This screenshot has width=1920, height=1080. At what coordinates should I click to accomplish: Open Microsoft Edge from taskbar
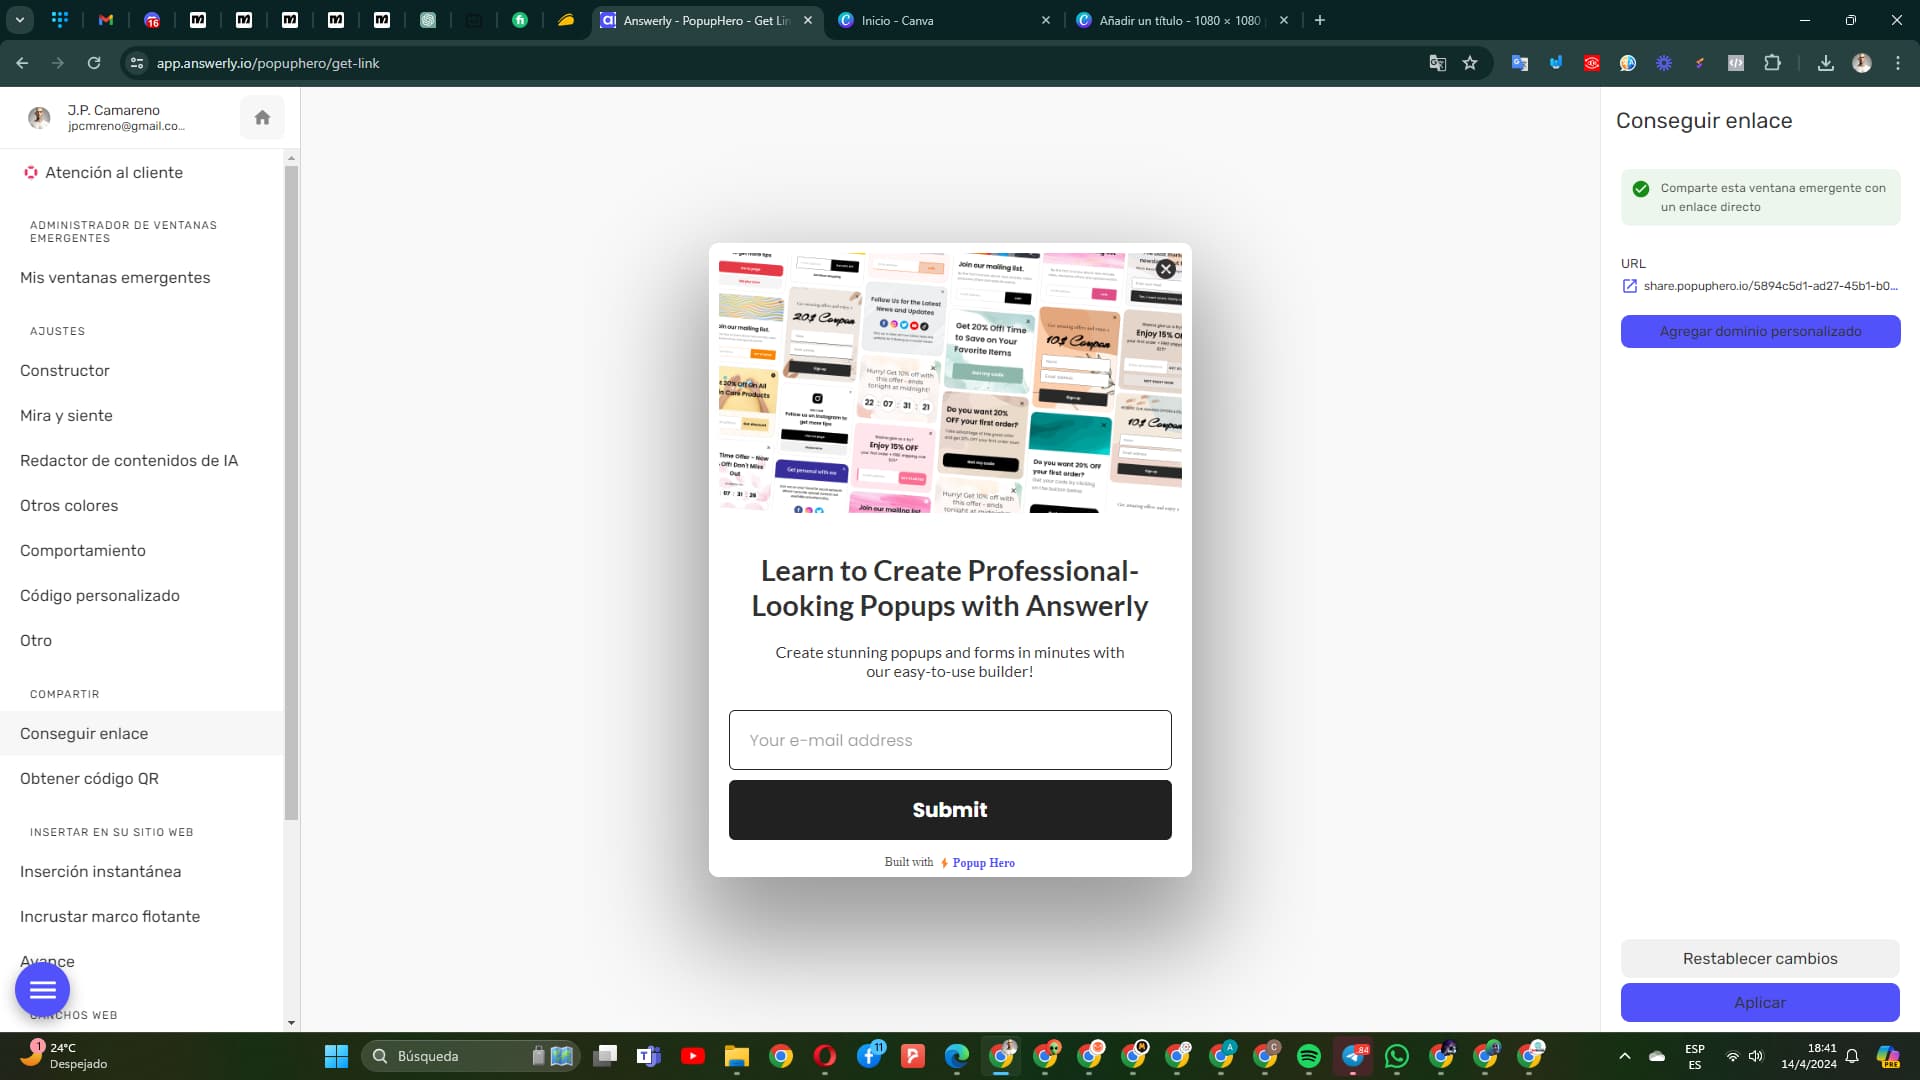(x=957, y=1056)
